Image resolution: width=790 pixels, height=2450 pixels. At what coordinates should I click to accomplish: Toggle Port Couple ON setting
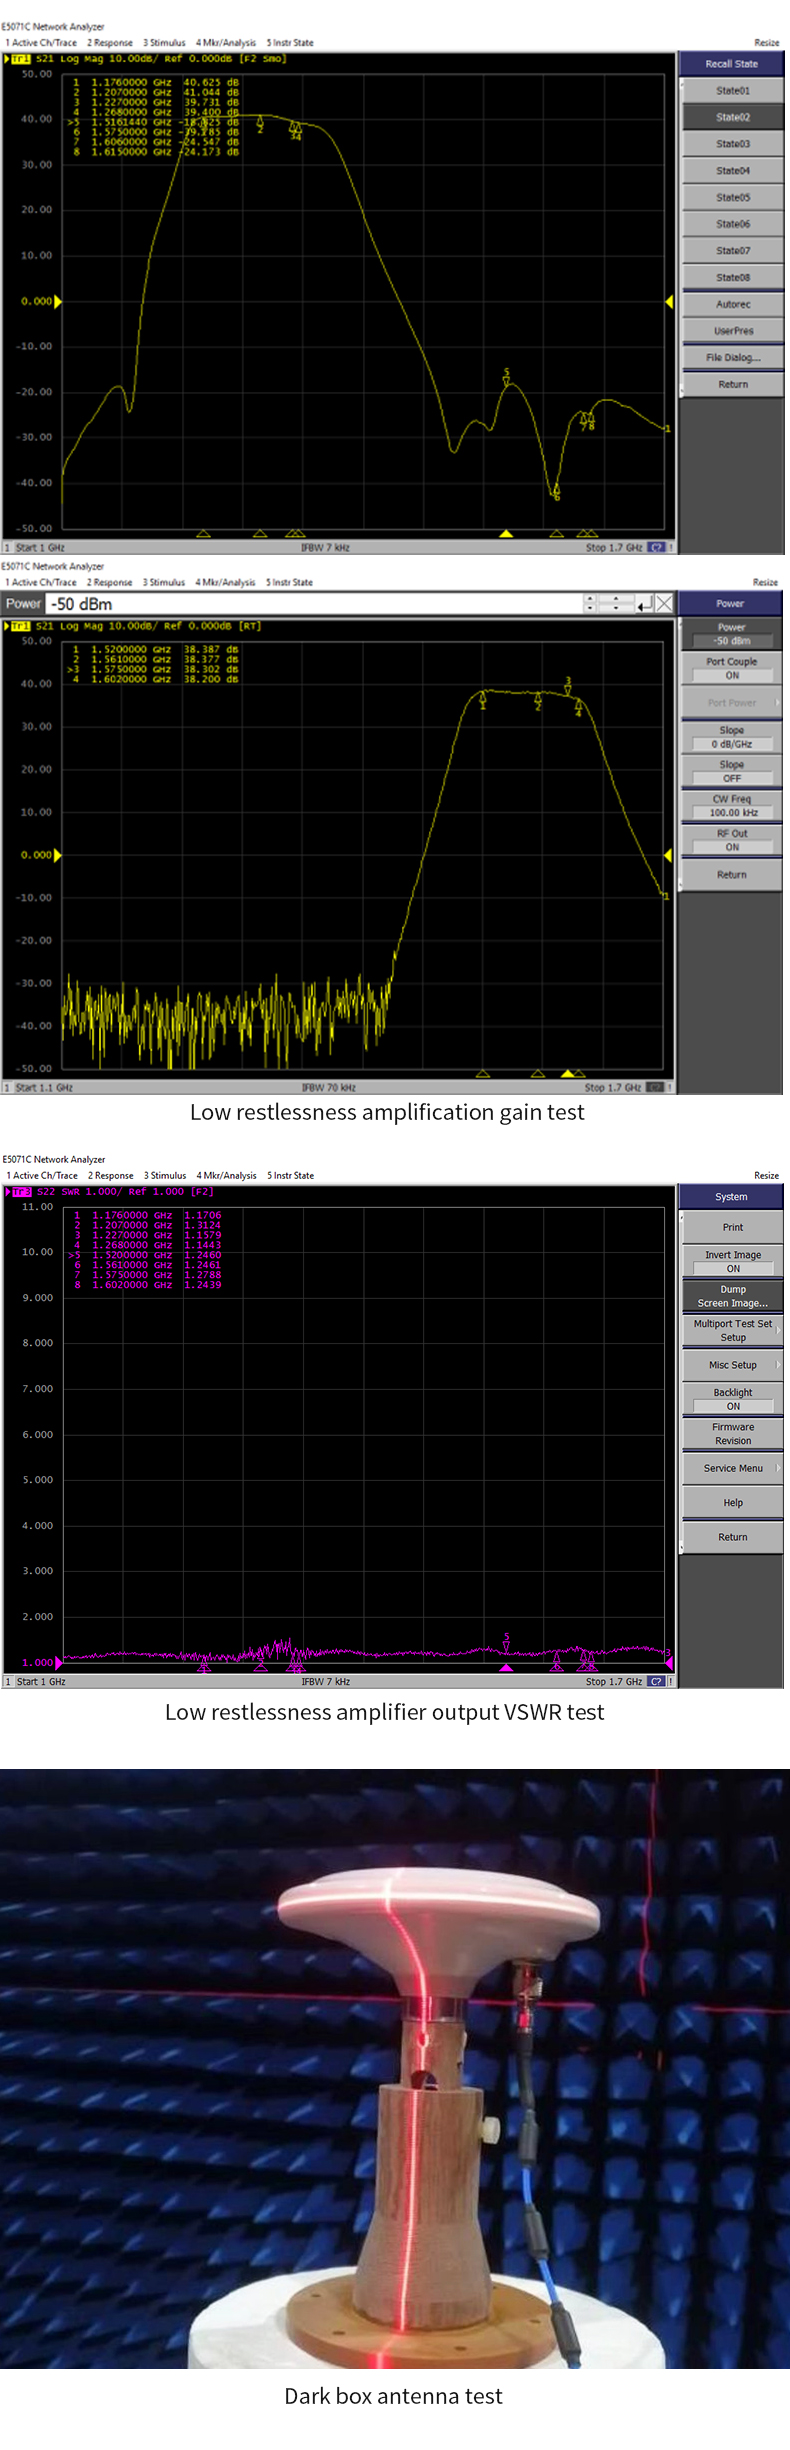(731, 668)
